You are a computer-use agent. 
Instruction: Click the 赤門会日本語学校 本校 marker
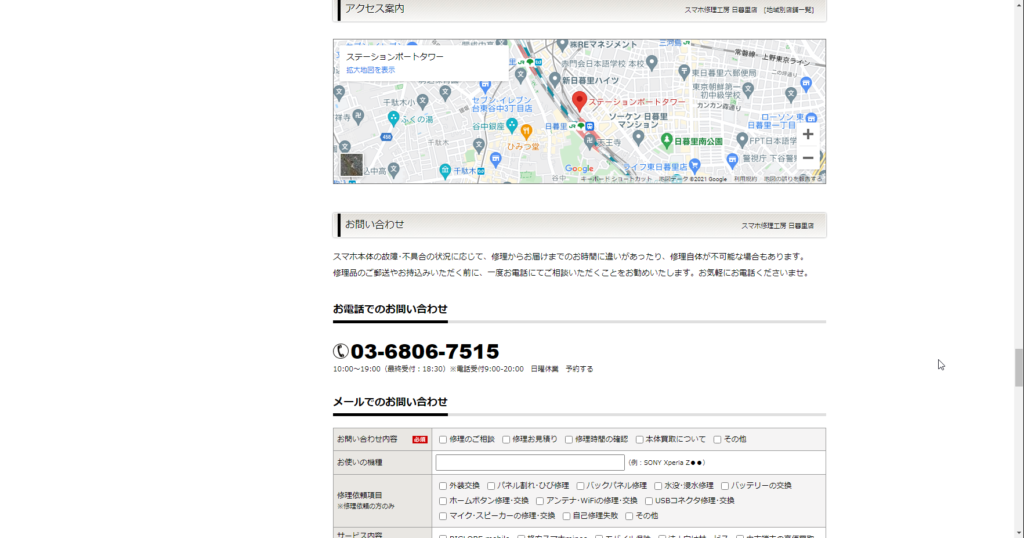point(652,63)
